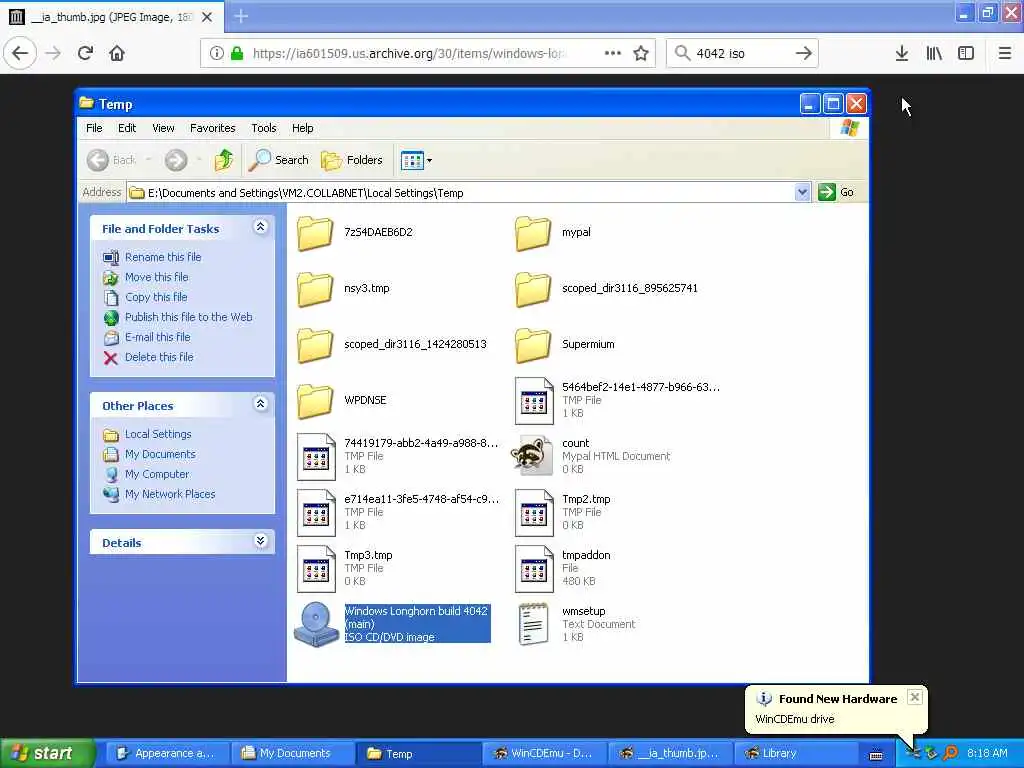Select the mypal folder
Viewport: 1024px width, 768px height.
pos(553,232)
